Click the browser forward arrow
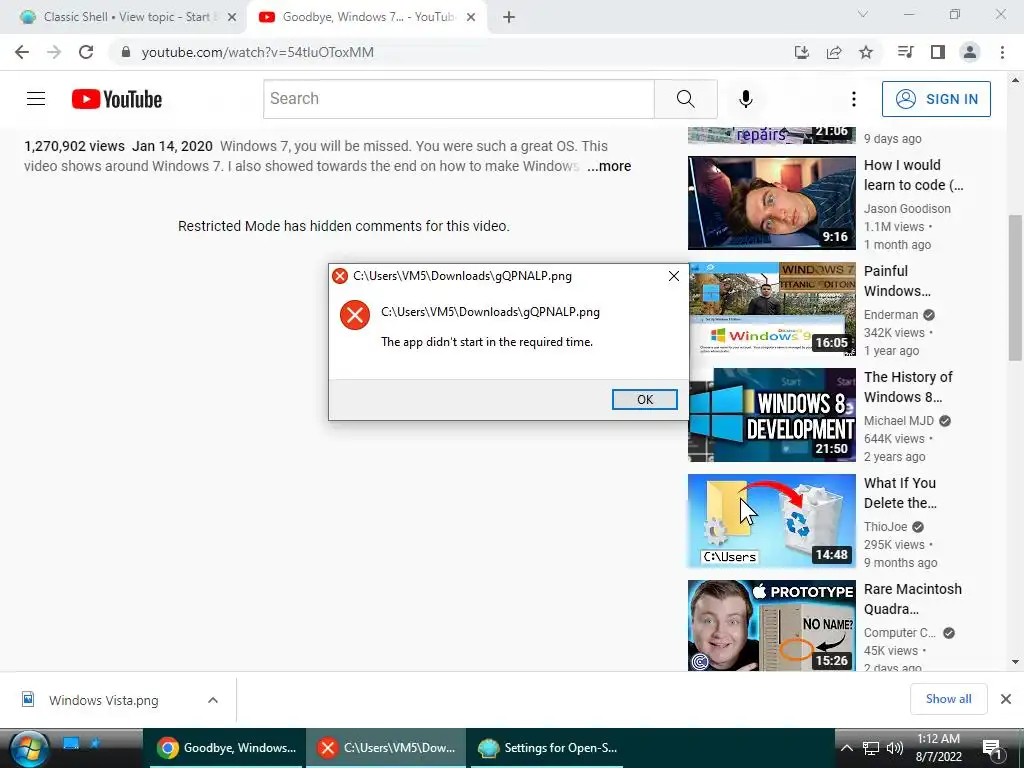The image size is (1024, 768). [54, 52]
